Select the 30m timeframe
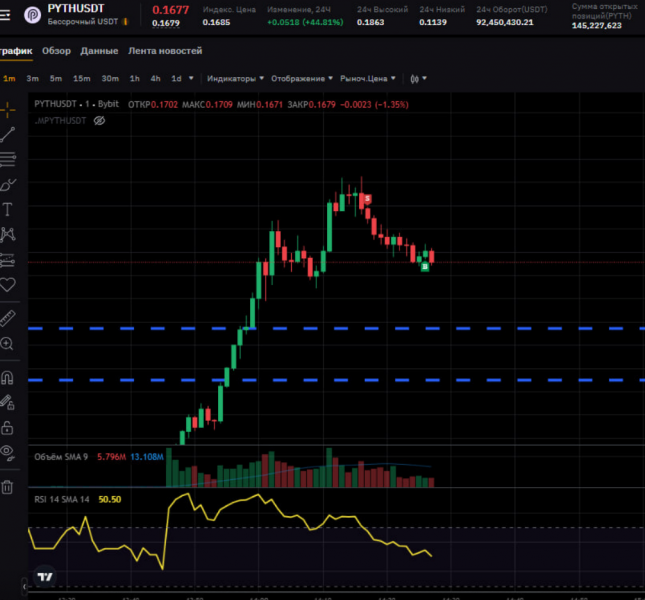 coord(110,79)
